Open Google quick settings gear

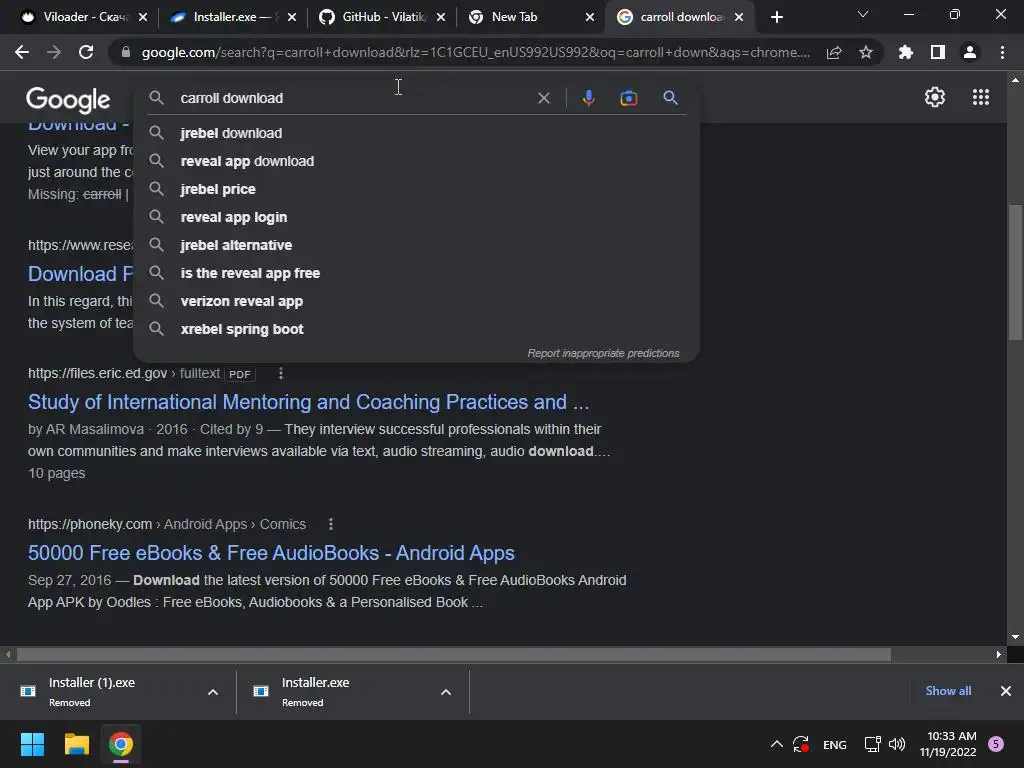point(935,97)
